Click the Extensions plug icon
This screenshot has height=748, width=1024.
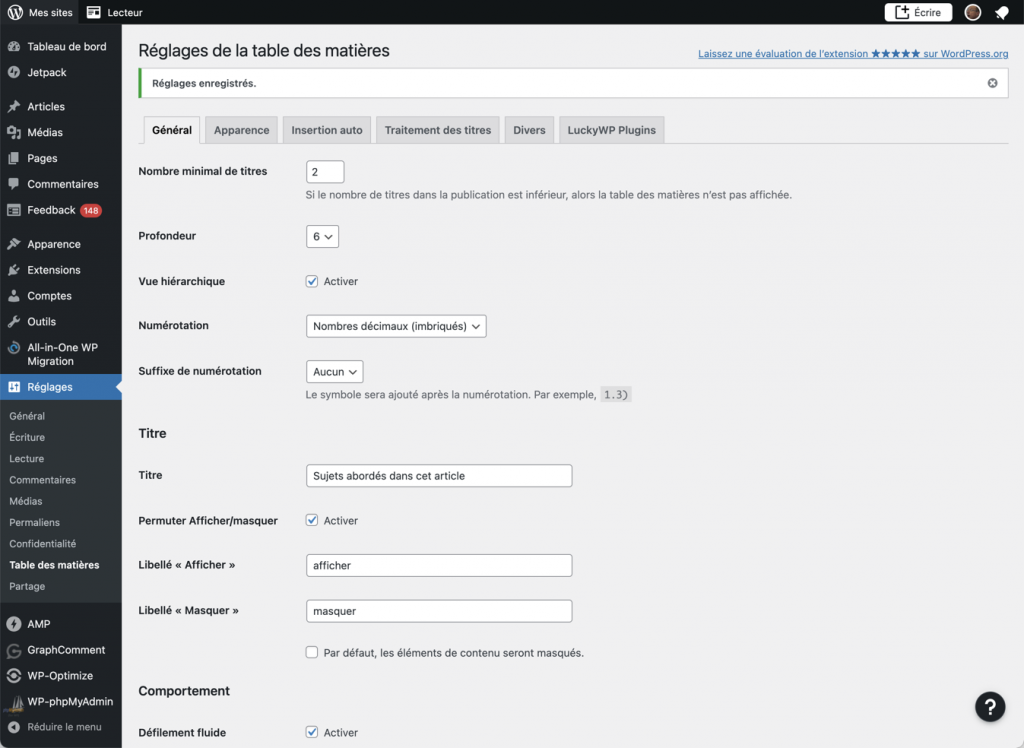click(x=14, y=270)
